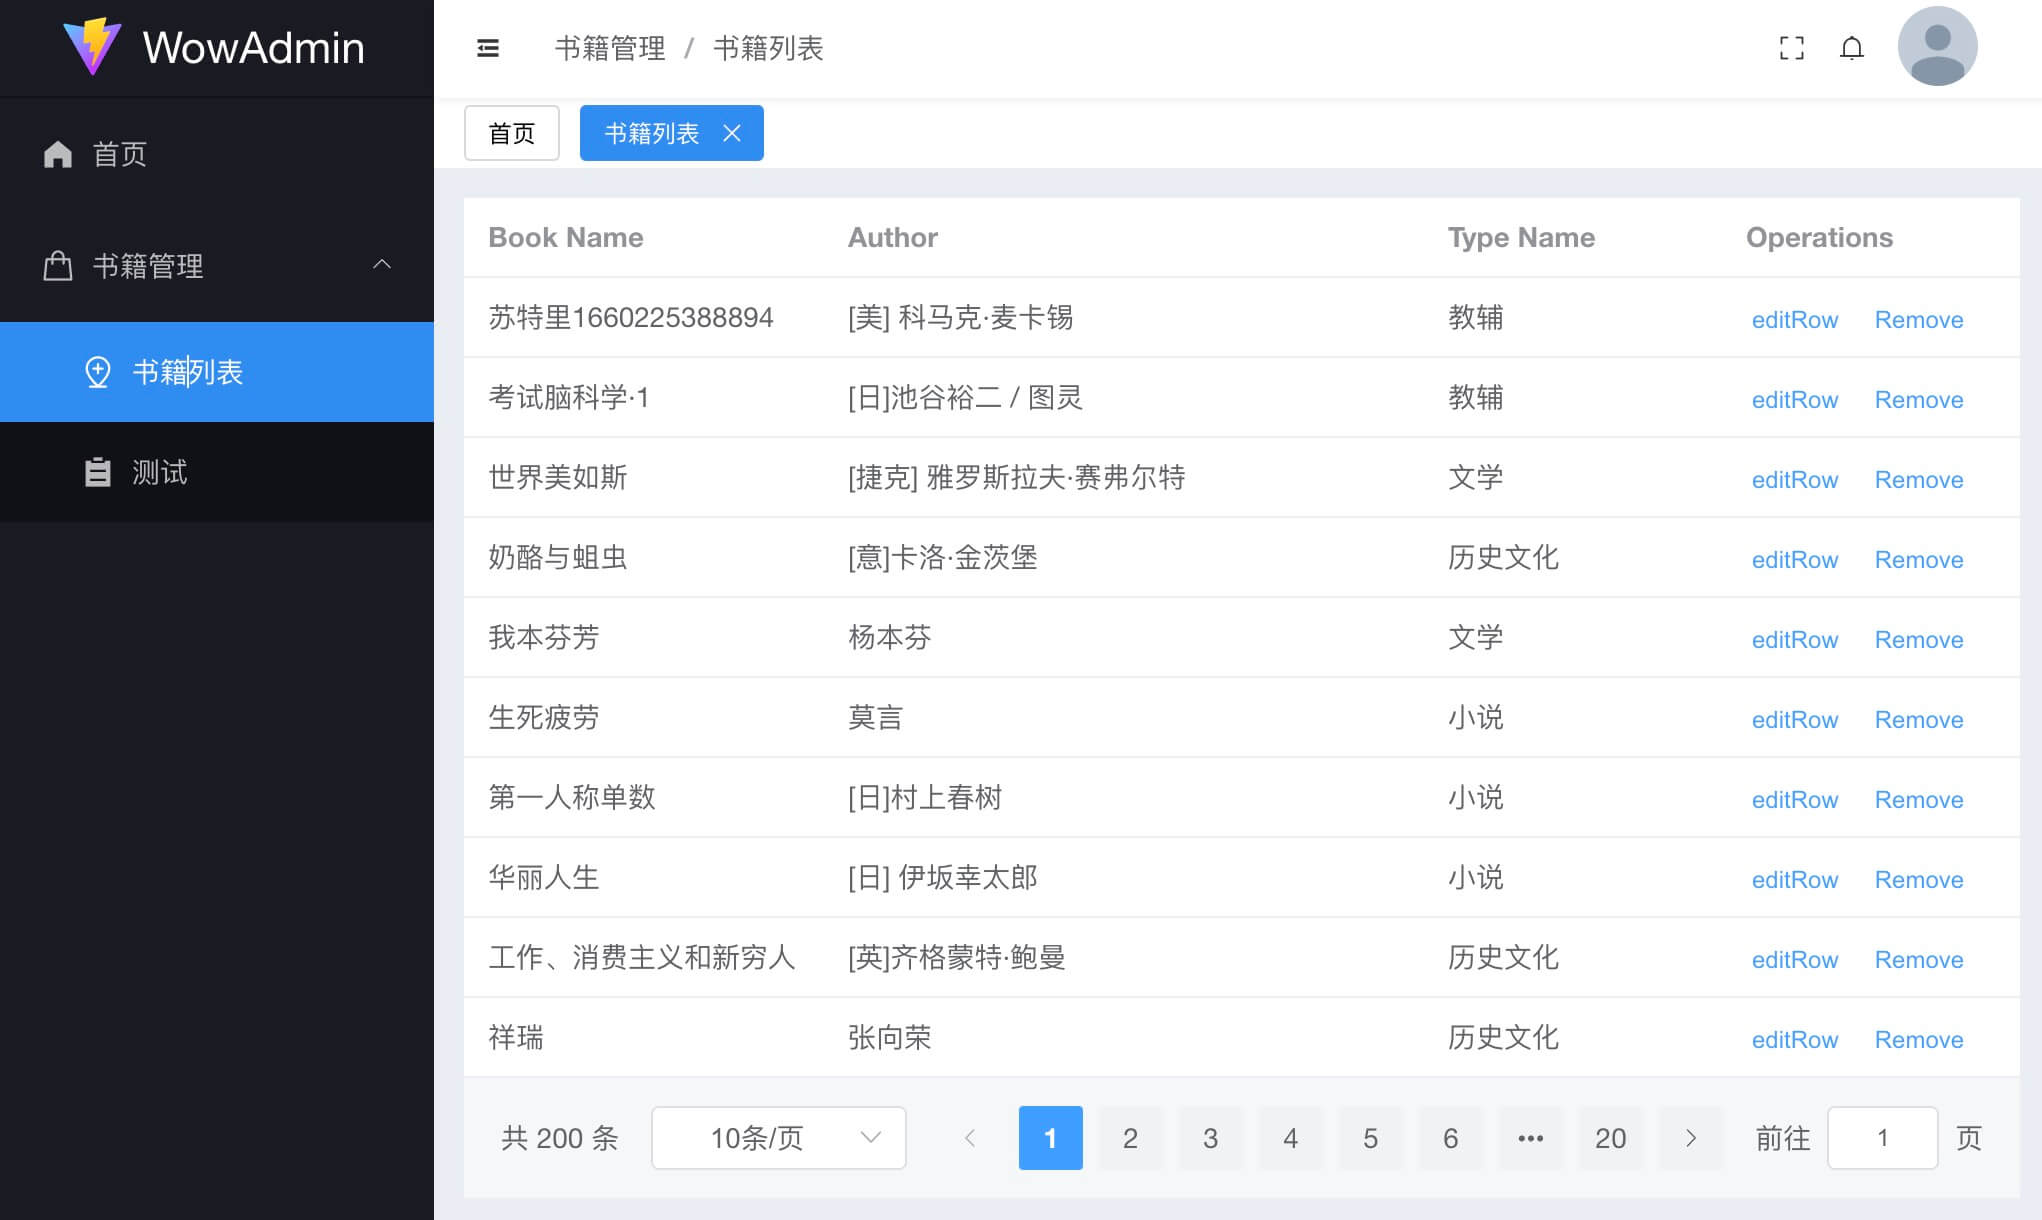Remove the book 祥瑞
Screen dimensions: 2042x1220
(1918, 1040)
